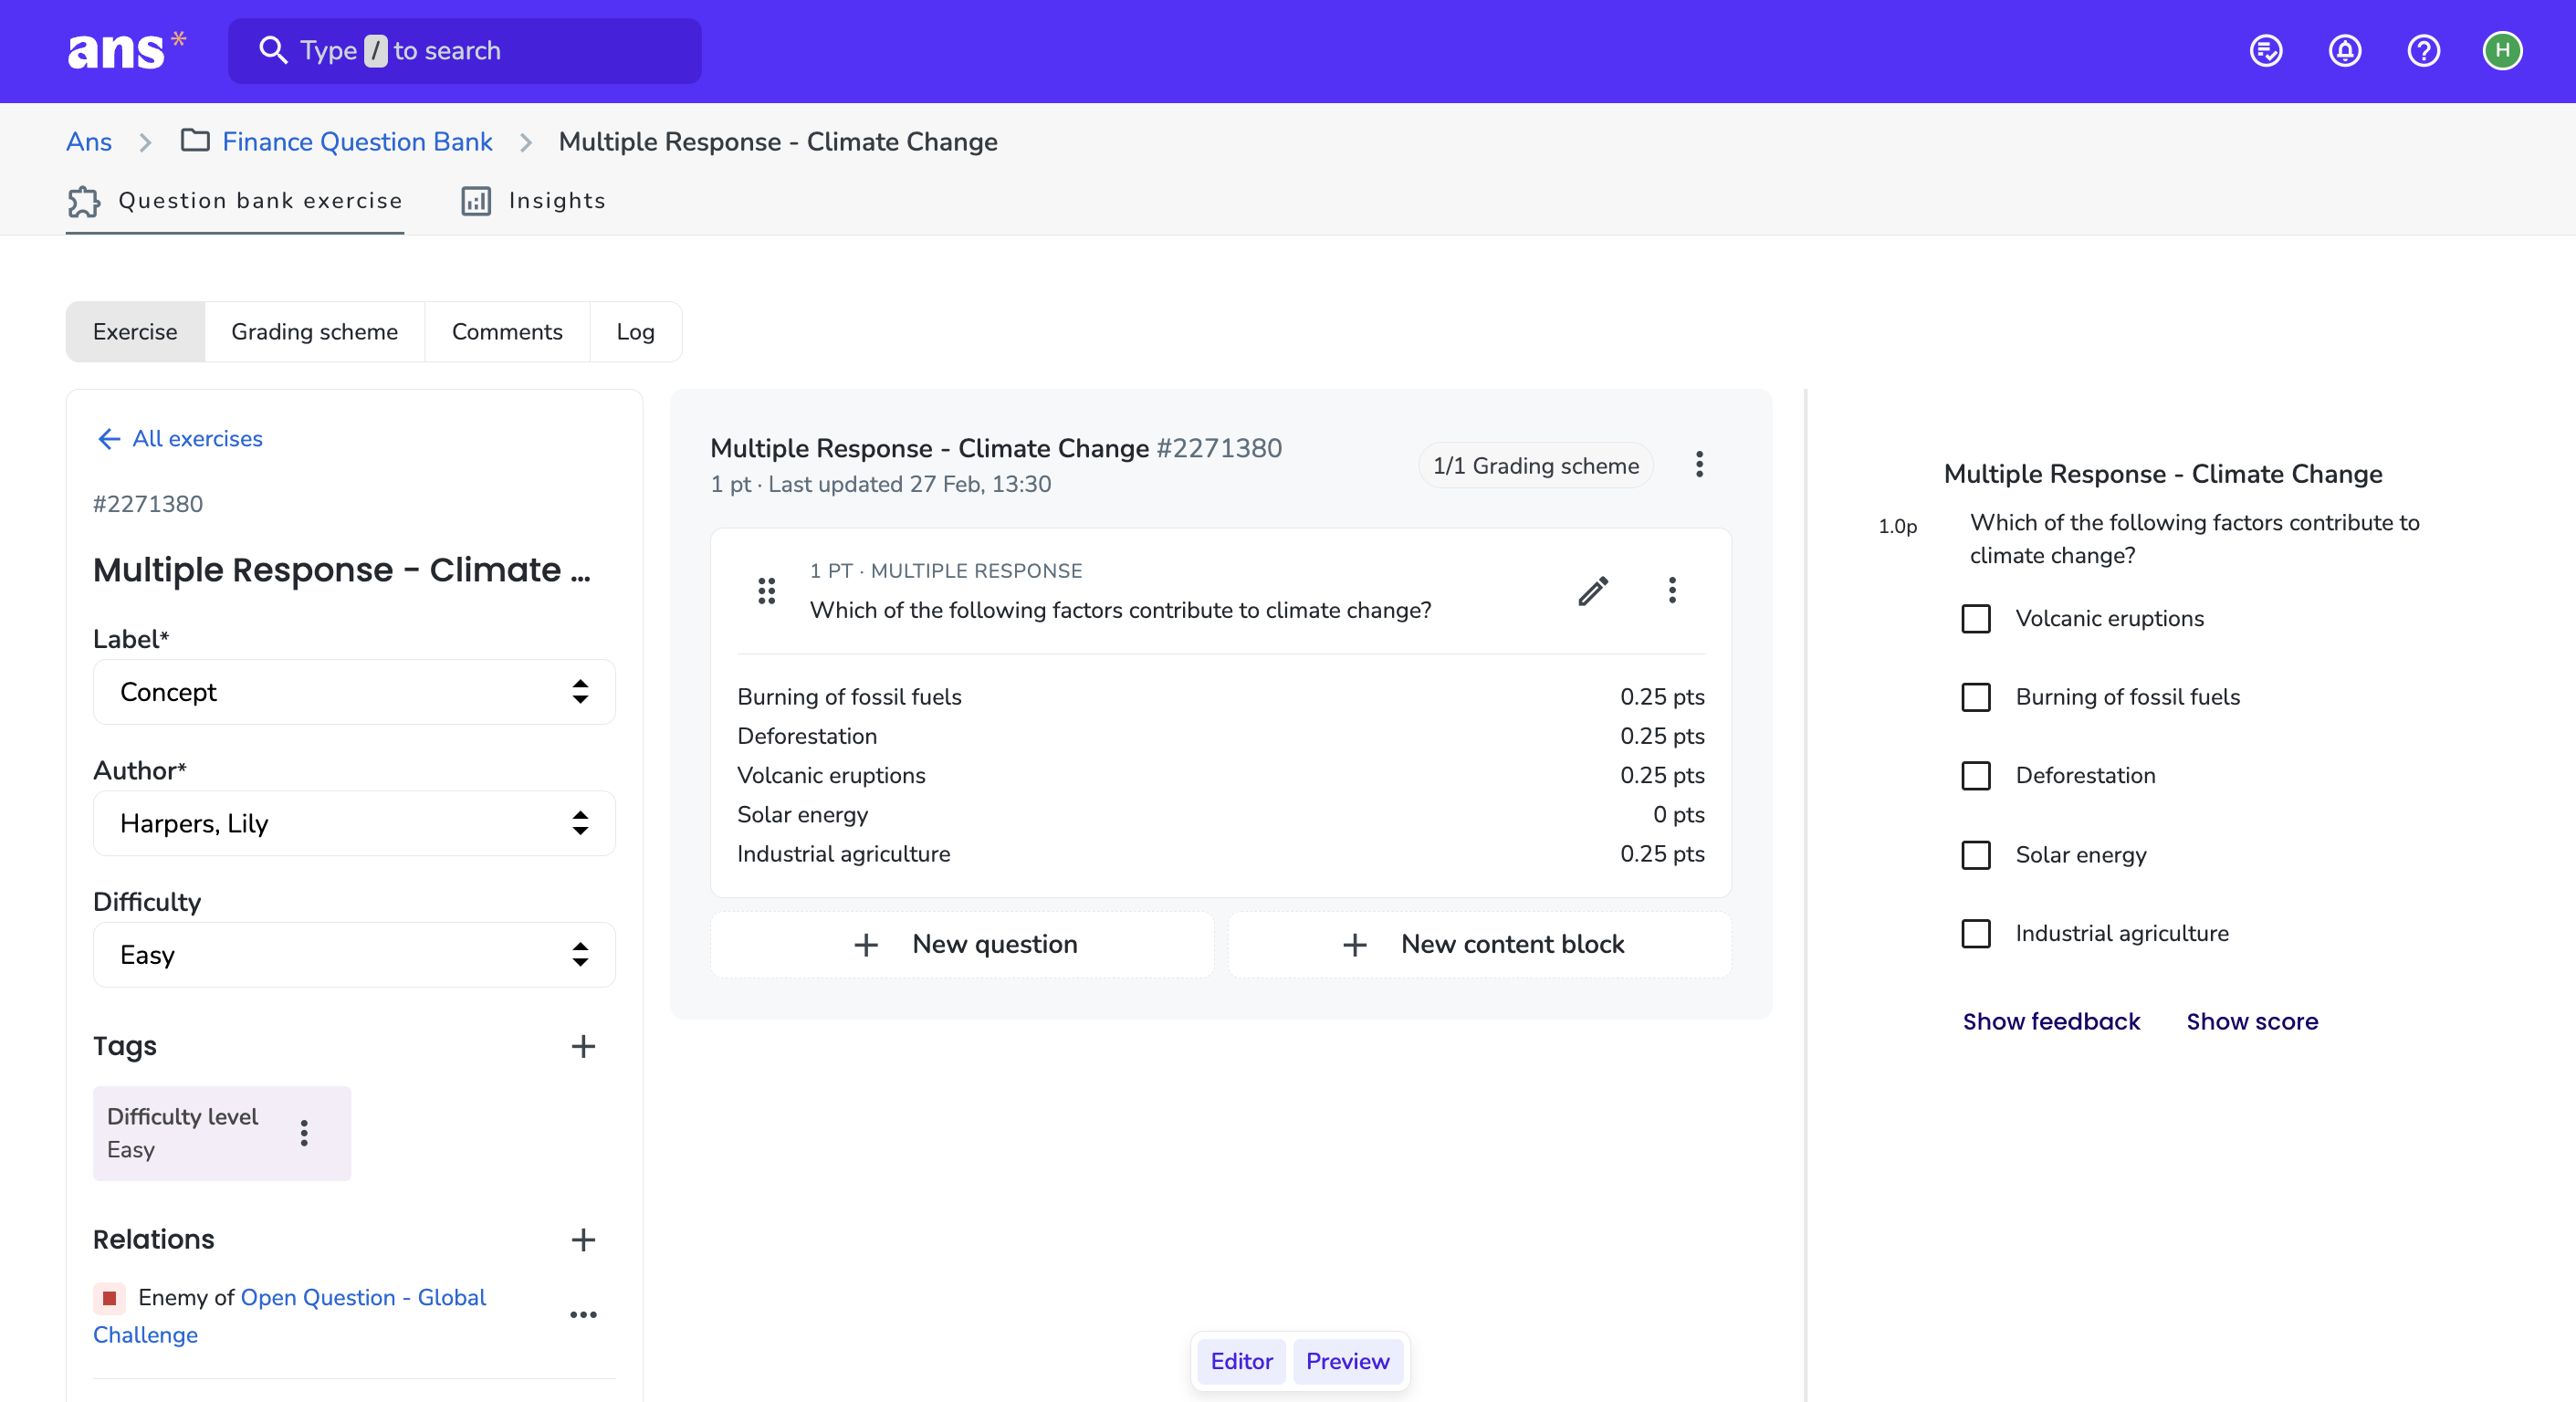
Task: Click the Insights chart icon
Action: (476, 201)
